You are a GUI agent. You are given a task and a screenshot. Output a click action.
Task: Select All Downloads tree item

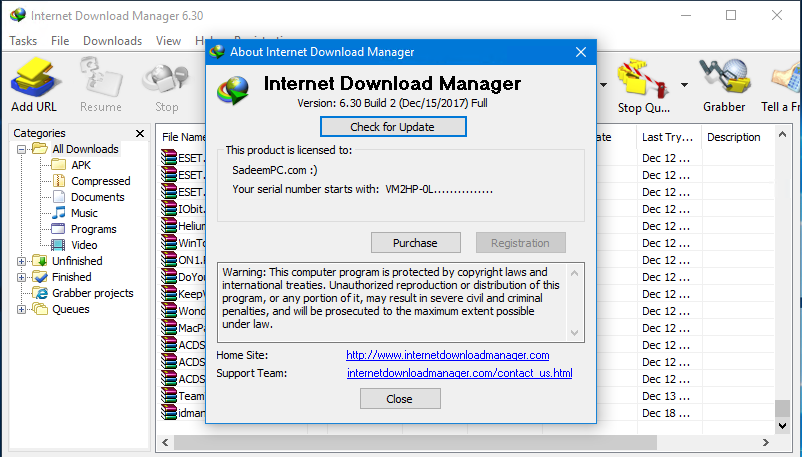85,149
